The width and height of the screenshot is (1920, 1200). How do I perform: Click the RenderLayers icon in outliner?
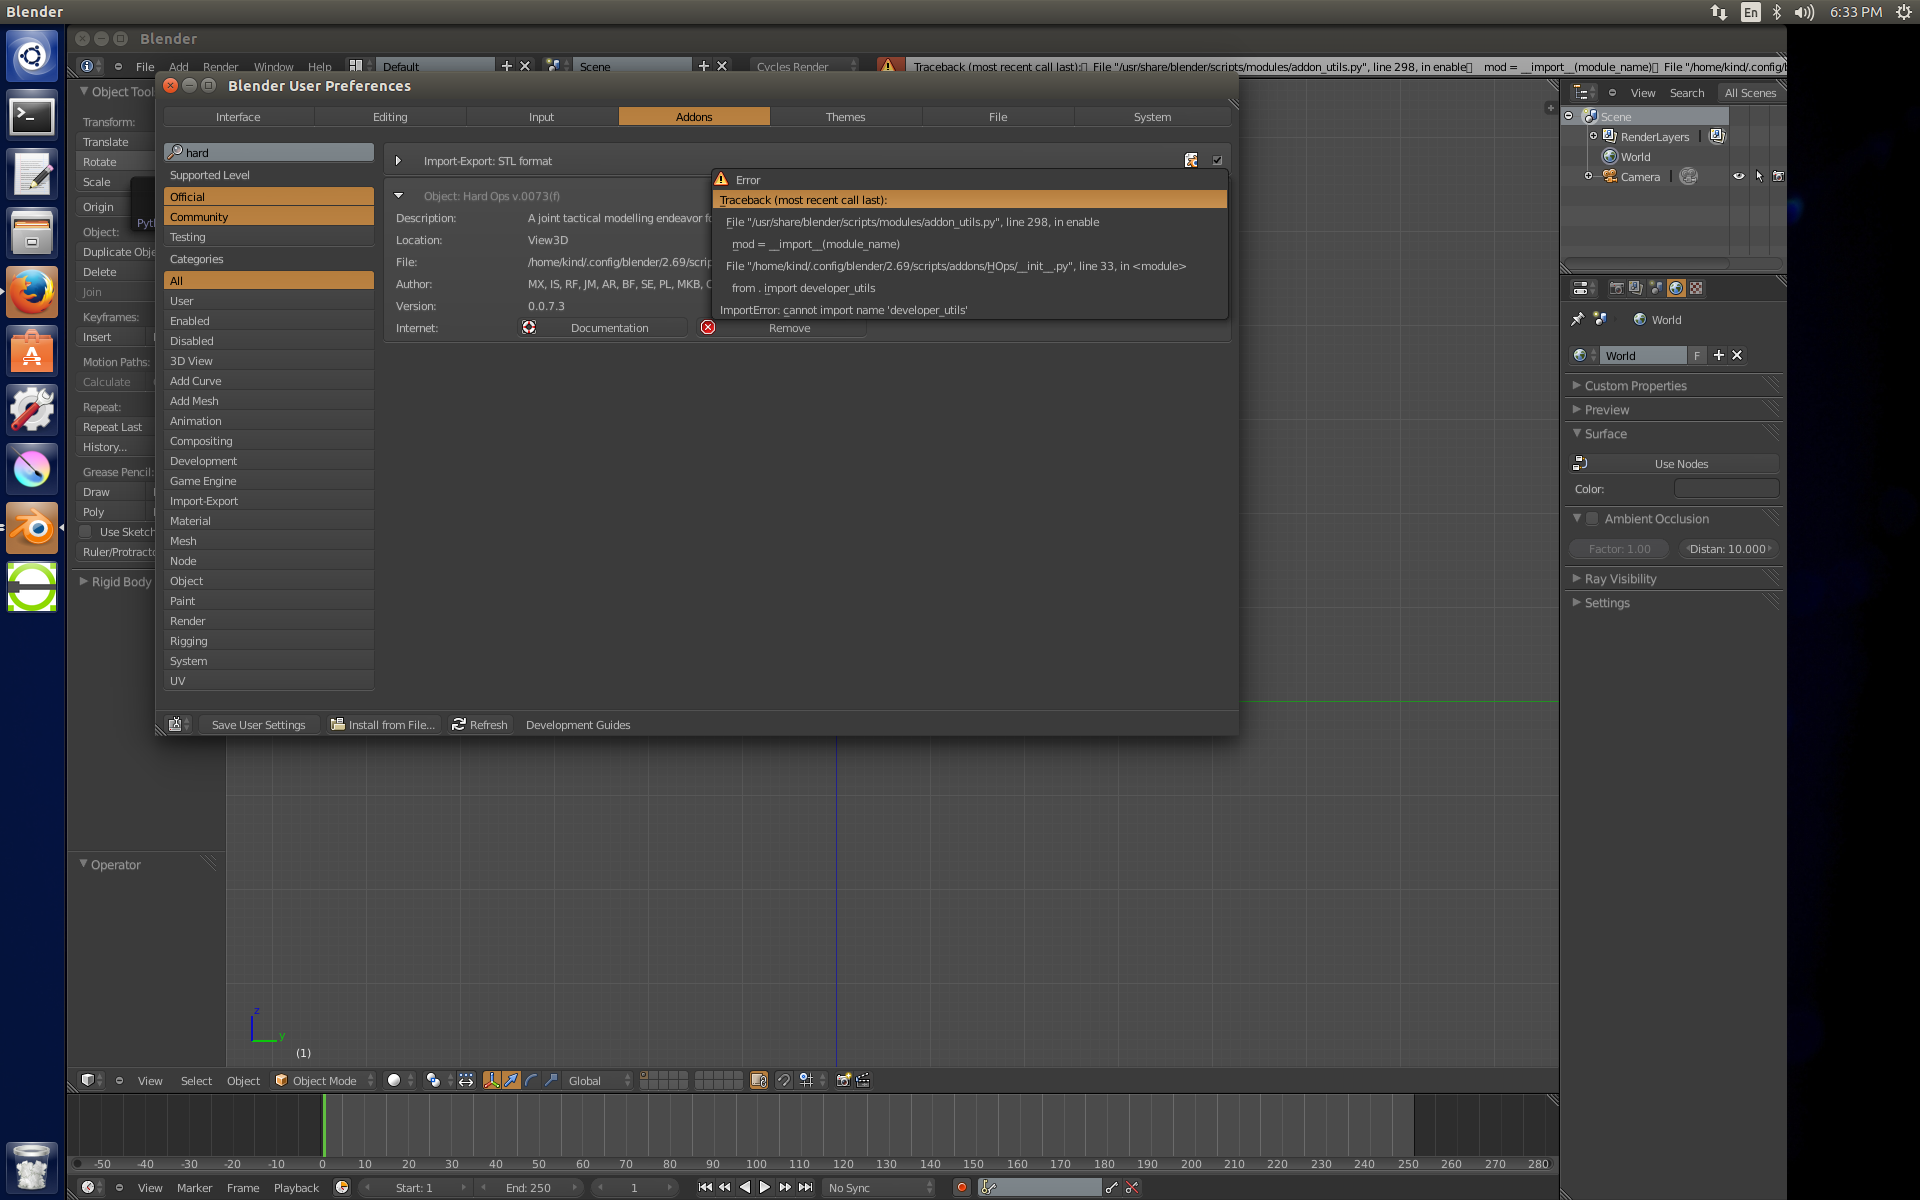click(1610, 136)
